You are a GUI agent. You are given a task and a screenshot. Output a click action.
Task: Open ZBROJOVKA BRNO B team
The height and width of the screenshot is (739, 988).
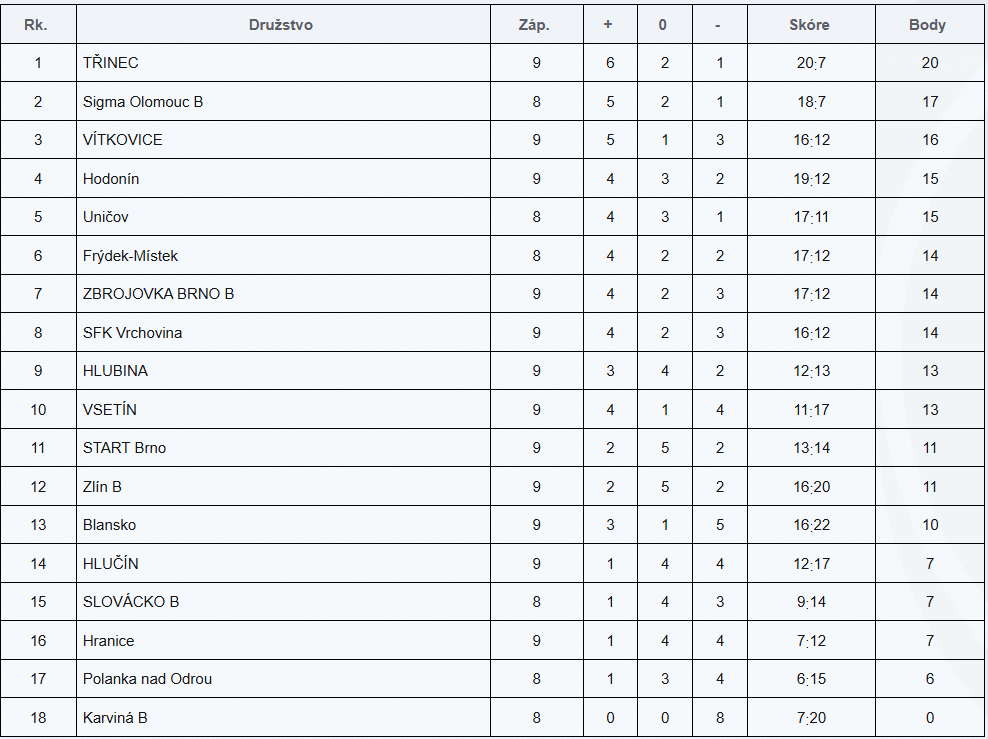[159, 294]
